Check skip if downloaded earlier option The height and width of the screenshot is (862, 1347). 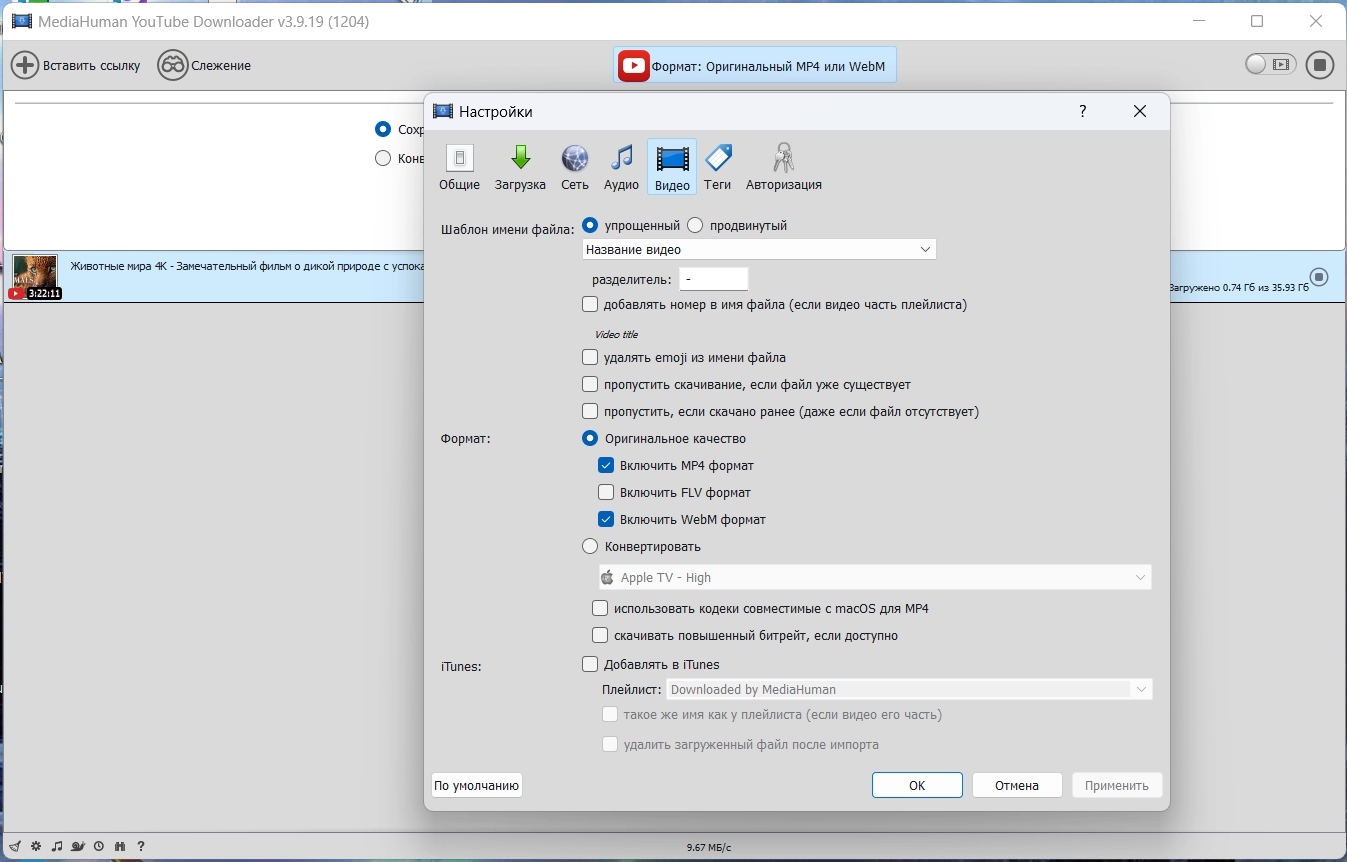[x=590, y=412]
